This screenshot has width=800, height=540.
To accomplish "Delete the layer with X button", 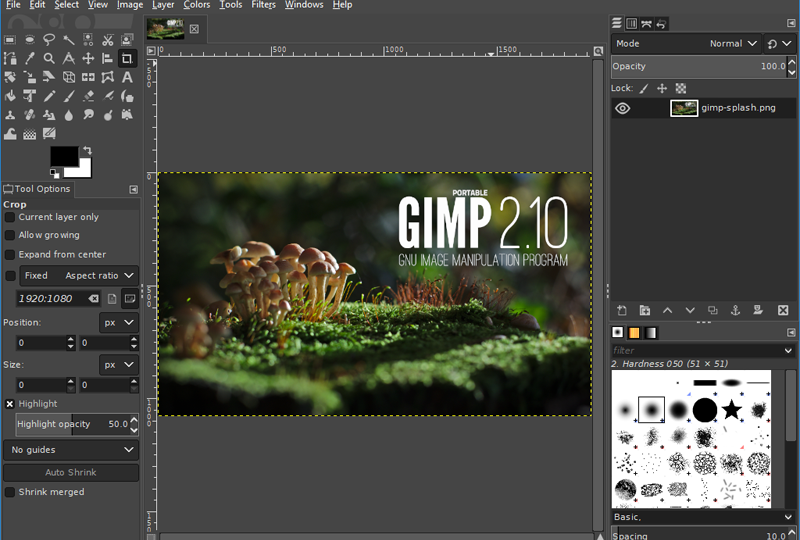I will pyautogui.click(x=783, y=310).
